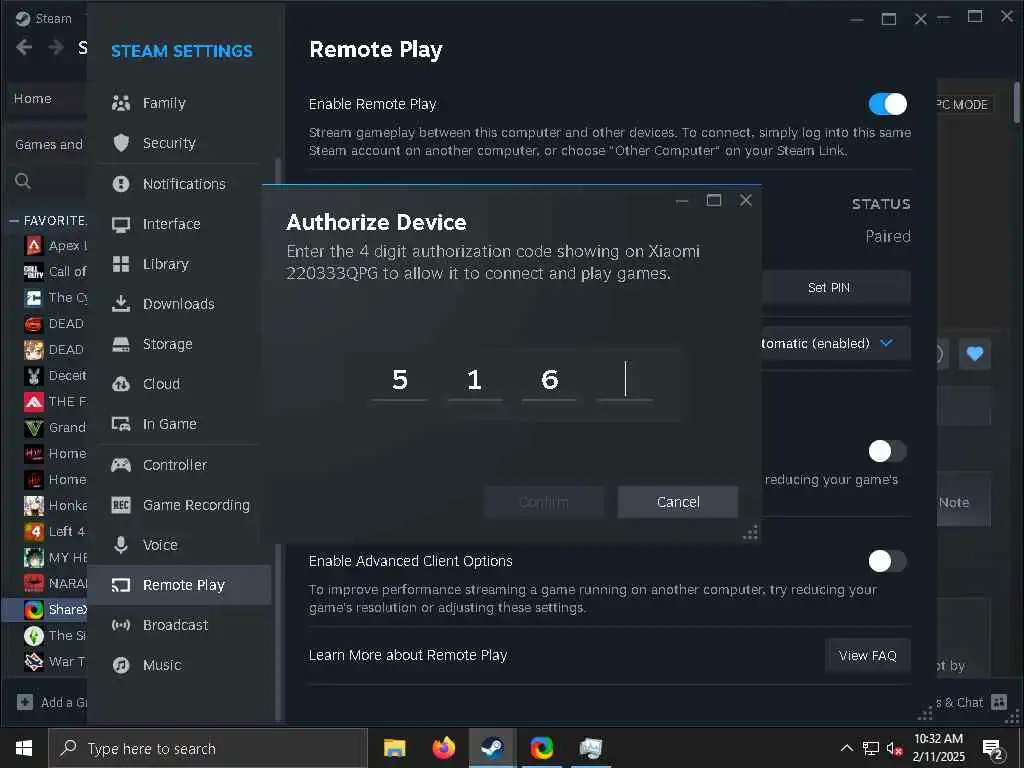Show hidden system tray icons
This screenshot has height=768, width=1024.
pos(846,748)
